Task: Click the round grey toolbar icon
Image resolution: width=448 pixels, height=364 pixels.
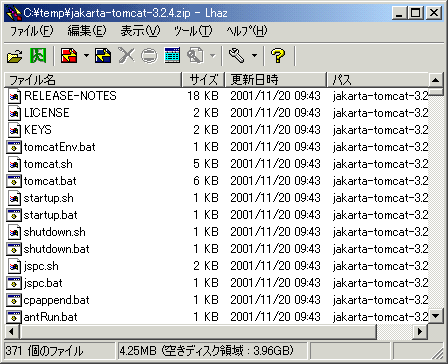Action: 149,56
